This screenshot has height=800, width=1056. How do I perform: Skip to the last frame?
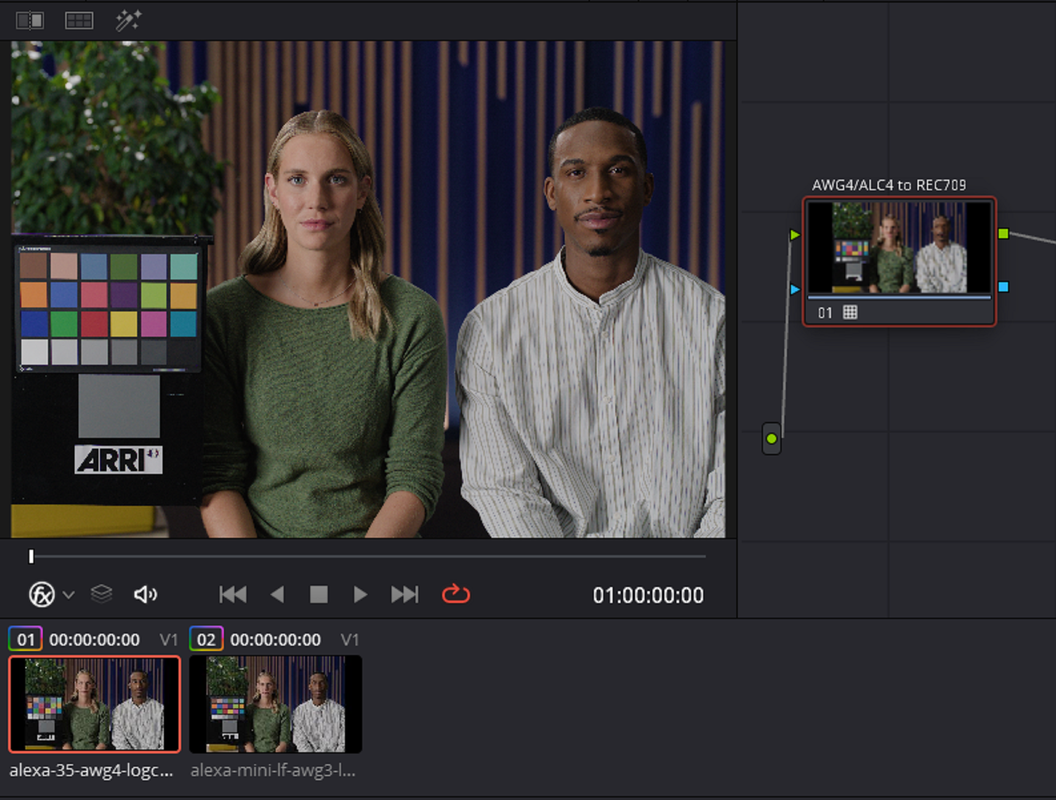pyautogui.click(x=405, y=595)
